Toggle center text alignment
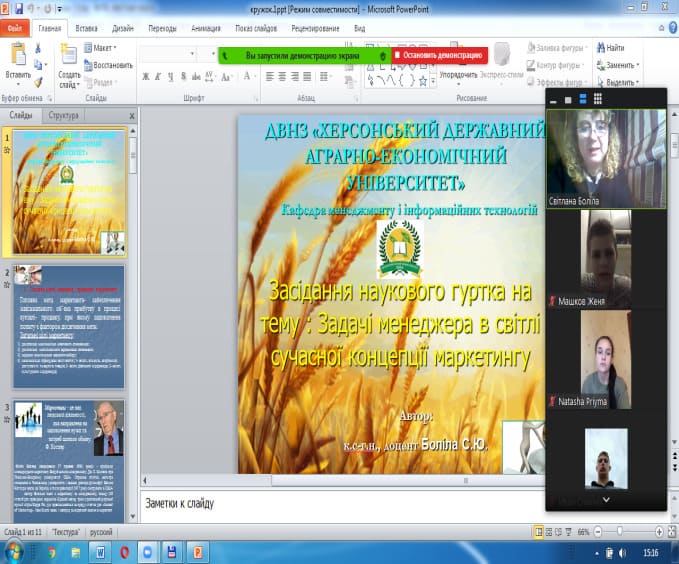This screenshot has width=679, height=564. click(282, 77)
